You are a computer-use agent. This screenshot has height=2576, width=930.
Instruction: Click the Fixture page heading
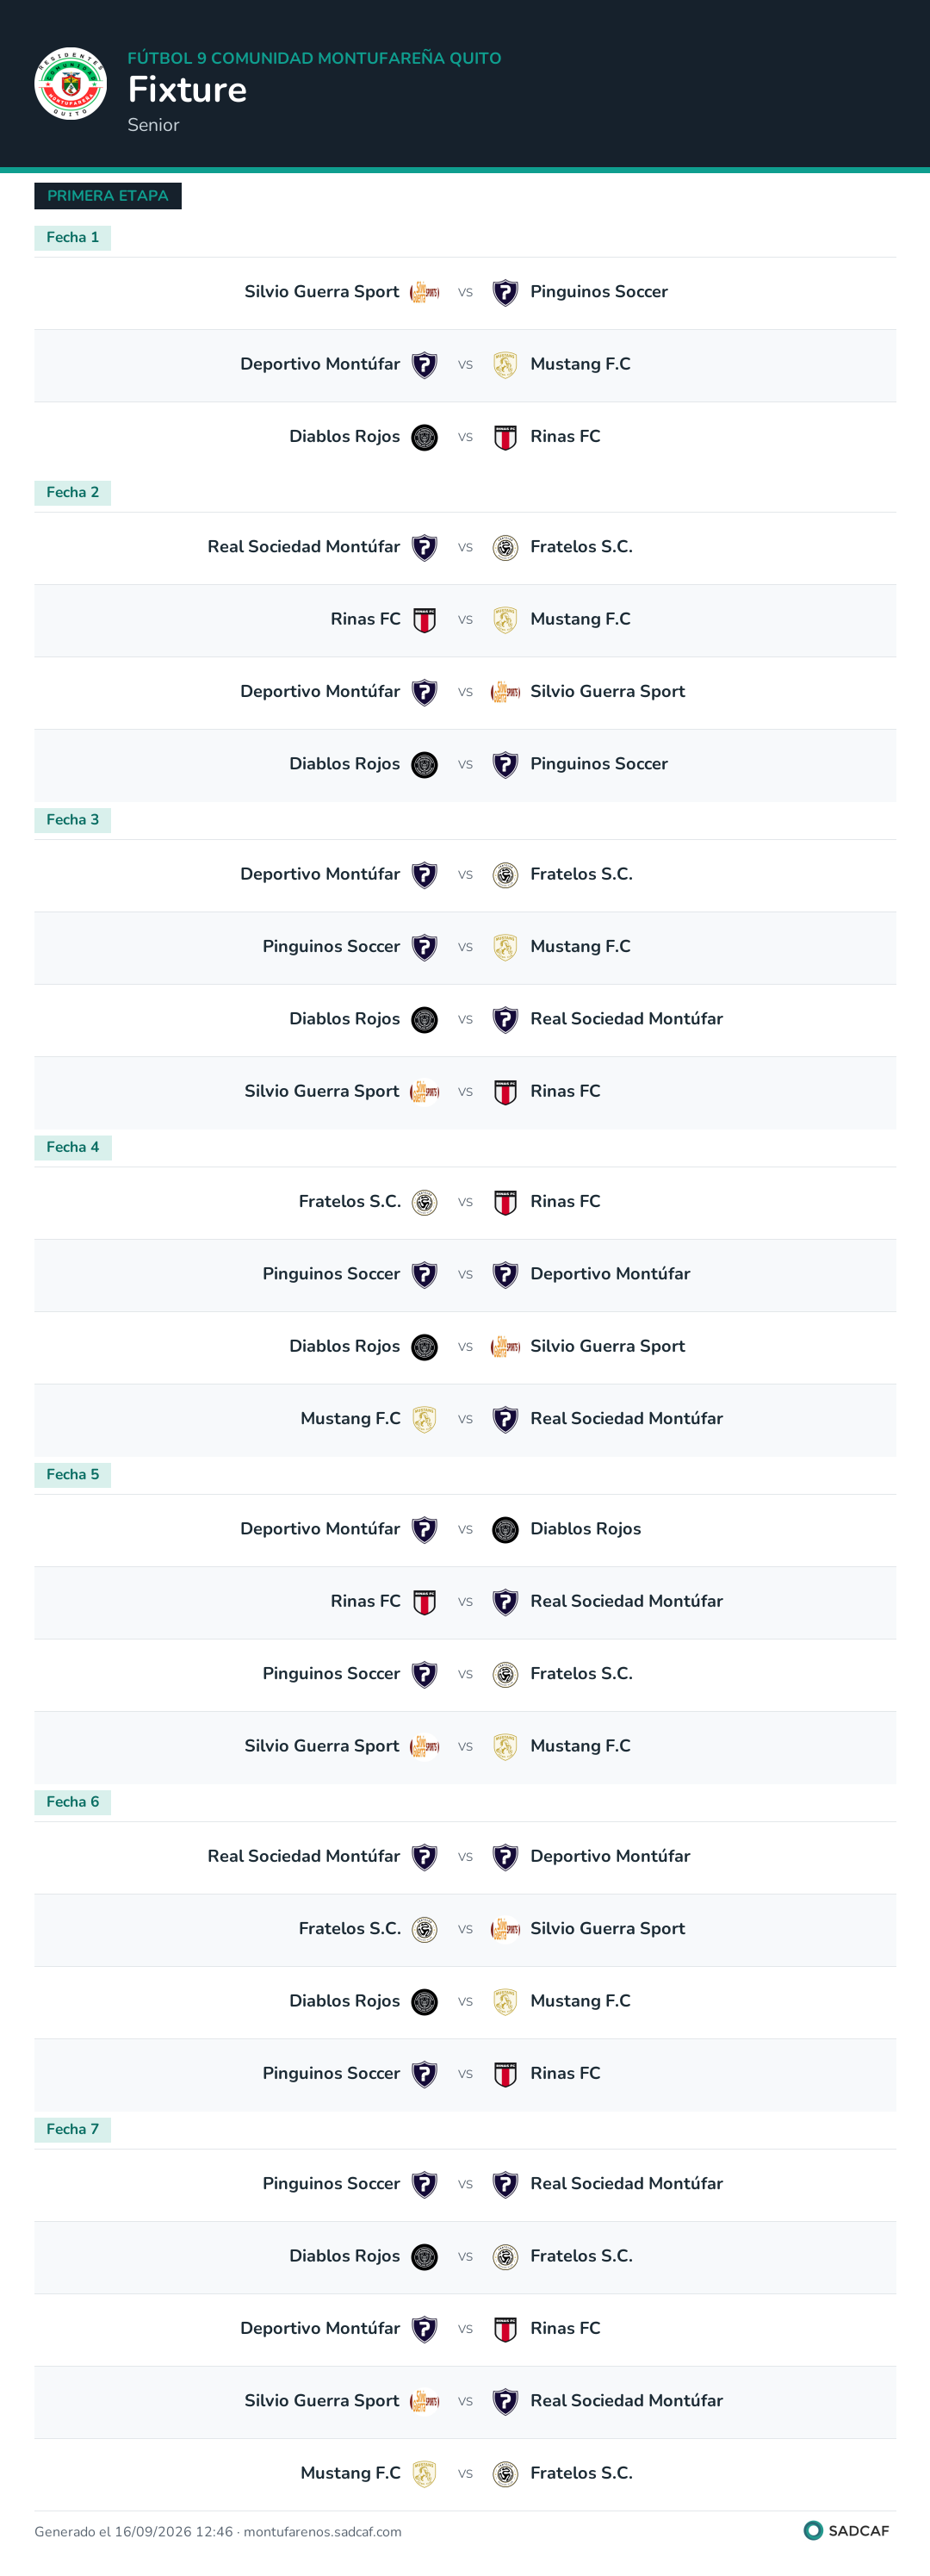point(187,90)
